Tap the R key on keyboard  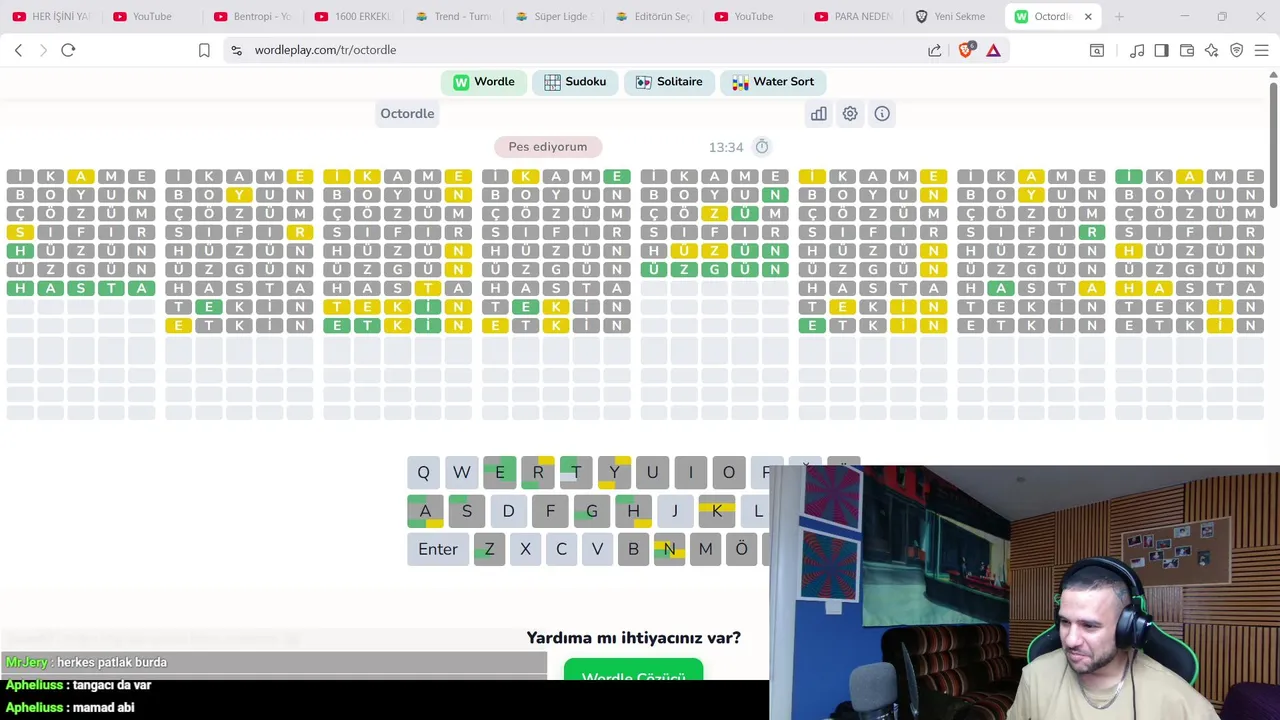point(538,473)
